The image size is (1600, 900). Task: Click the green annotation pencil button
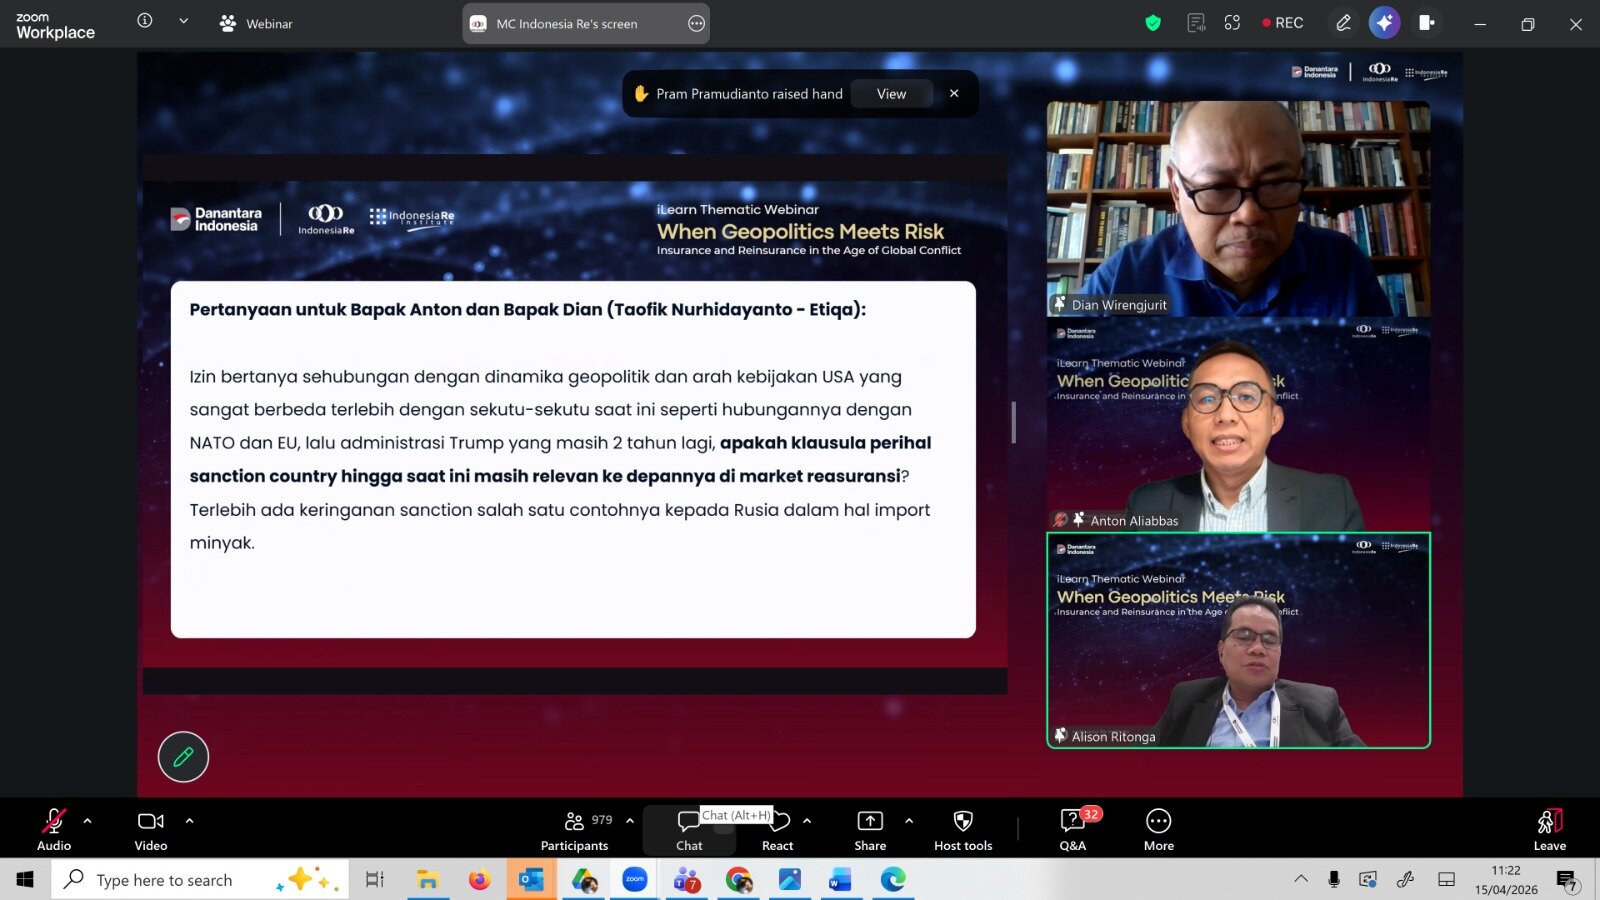click(183, 757)
